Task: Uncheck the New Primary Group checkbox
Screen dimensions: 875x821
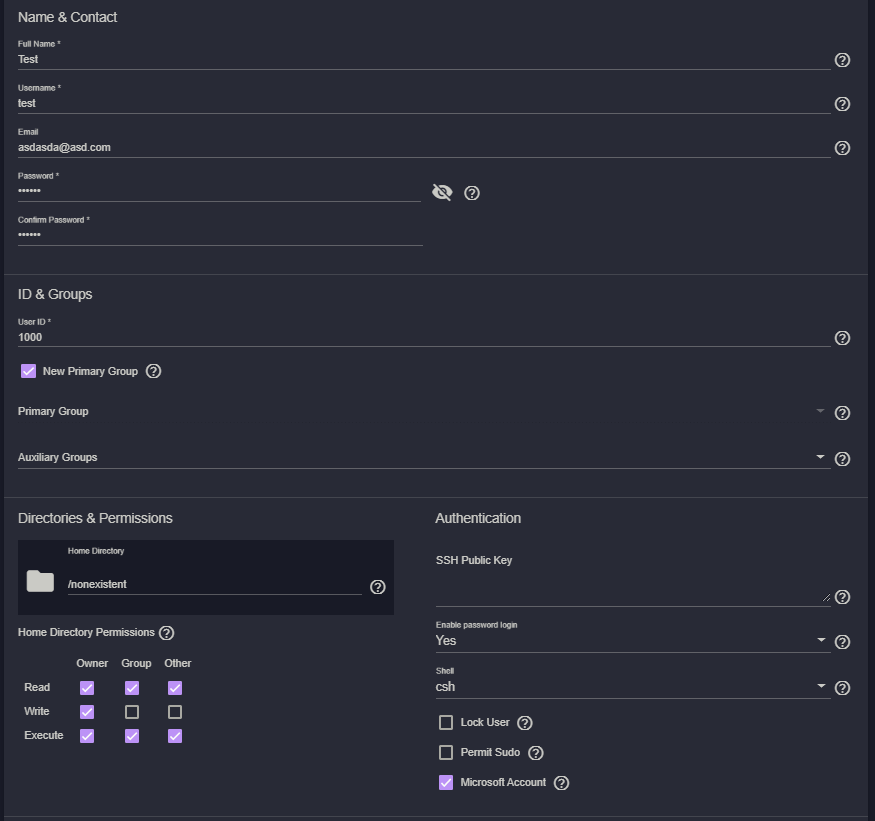Action: pos(29,371)
